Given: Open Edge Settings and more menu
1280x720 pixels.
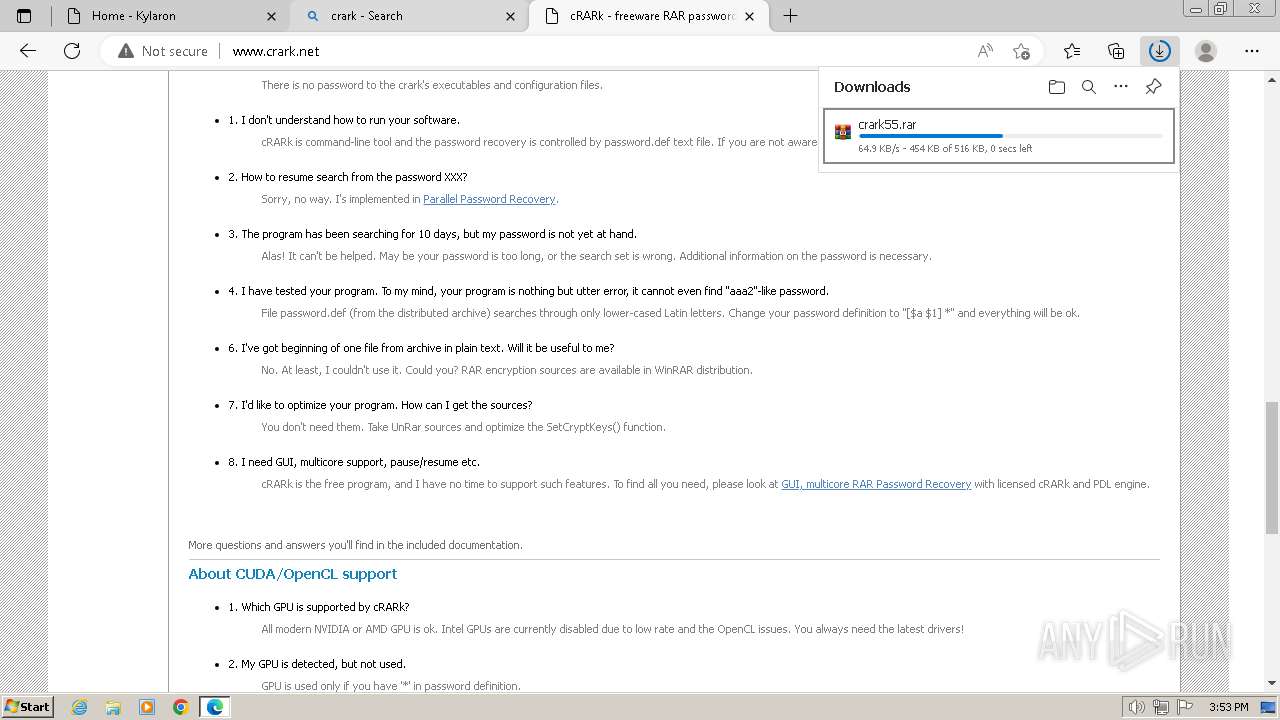Looking at the screenshot, I should (1252, 51).
